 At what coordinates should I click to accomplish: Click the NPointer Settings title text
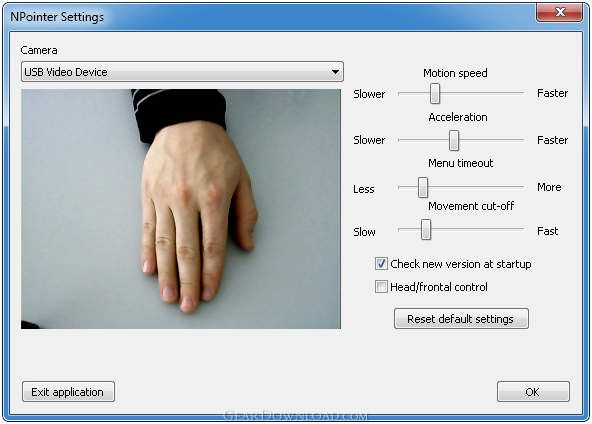(57, 17)
